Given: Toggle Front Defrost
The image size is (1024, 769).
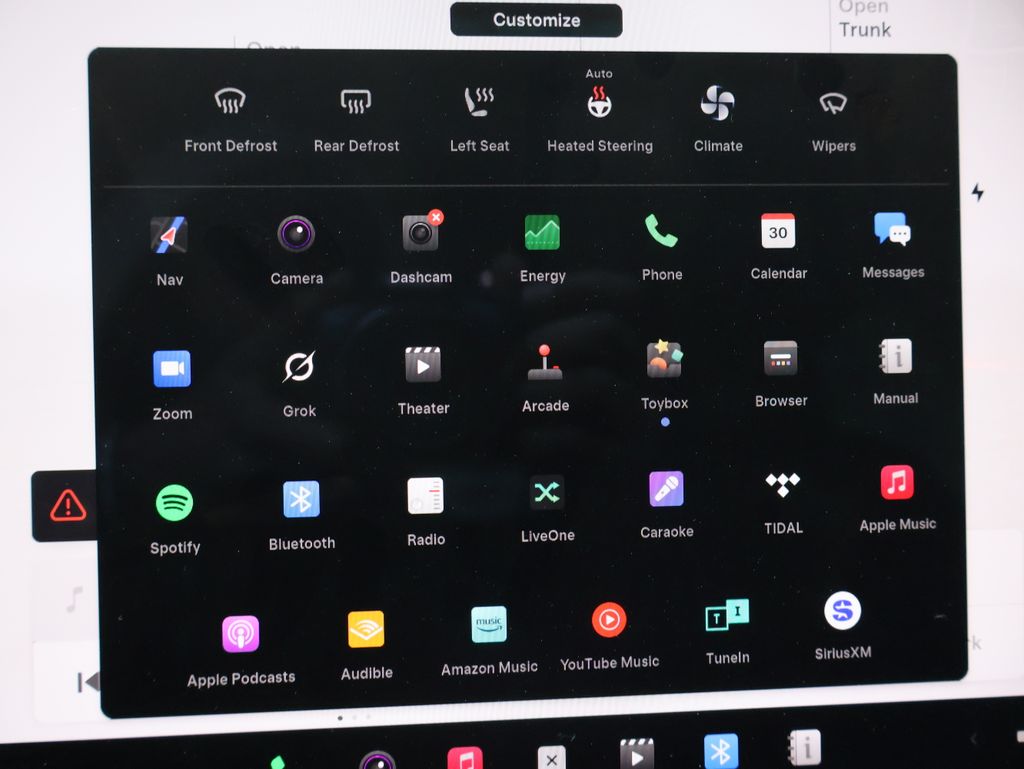Looking at the screenshot, I should [230, 102].
